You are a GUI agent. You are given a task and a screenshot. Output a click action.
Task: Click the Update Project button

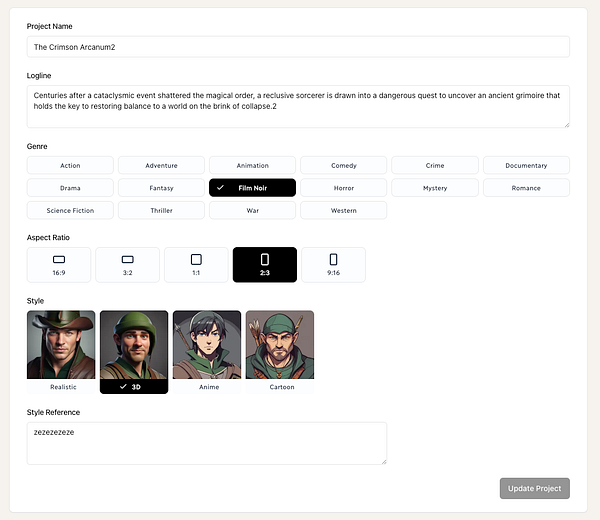point(535,488)
